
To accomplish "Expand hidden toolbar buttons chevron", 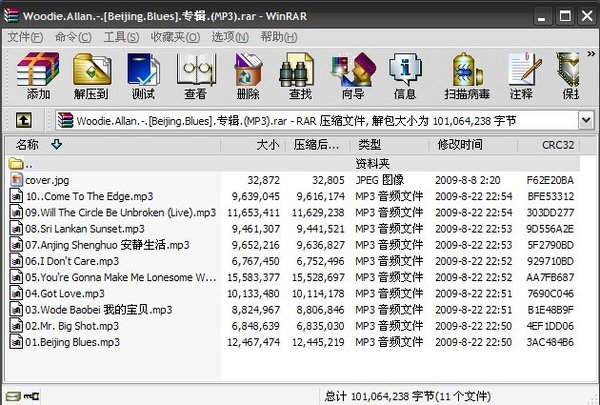I will coord(591,54).
